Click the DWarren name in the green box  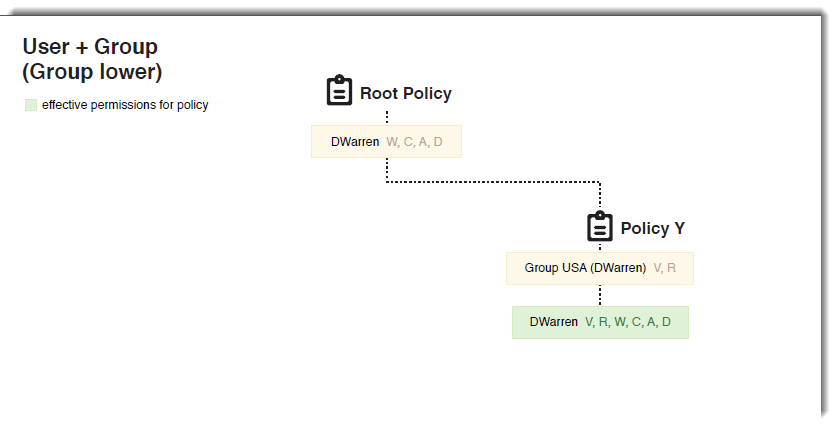554,322
